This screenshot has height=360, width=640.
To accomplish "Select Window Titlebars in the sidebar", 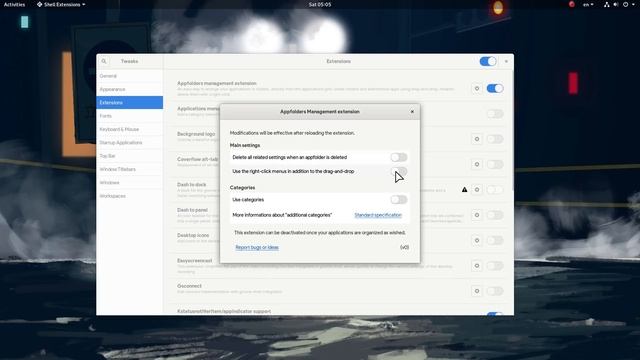I will 130,169.
